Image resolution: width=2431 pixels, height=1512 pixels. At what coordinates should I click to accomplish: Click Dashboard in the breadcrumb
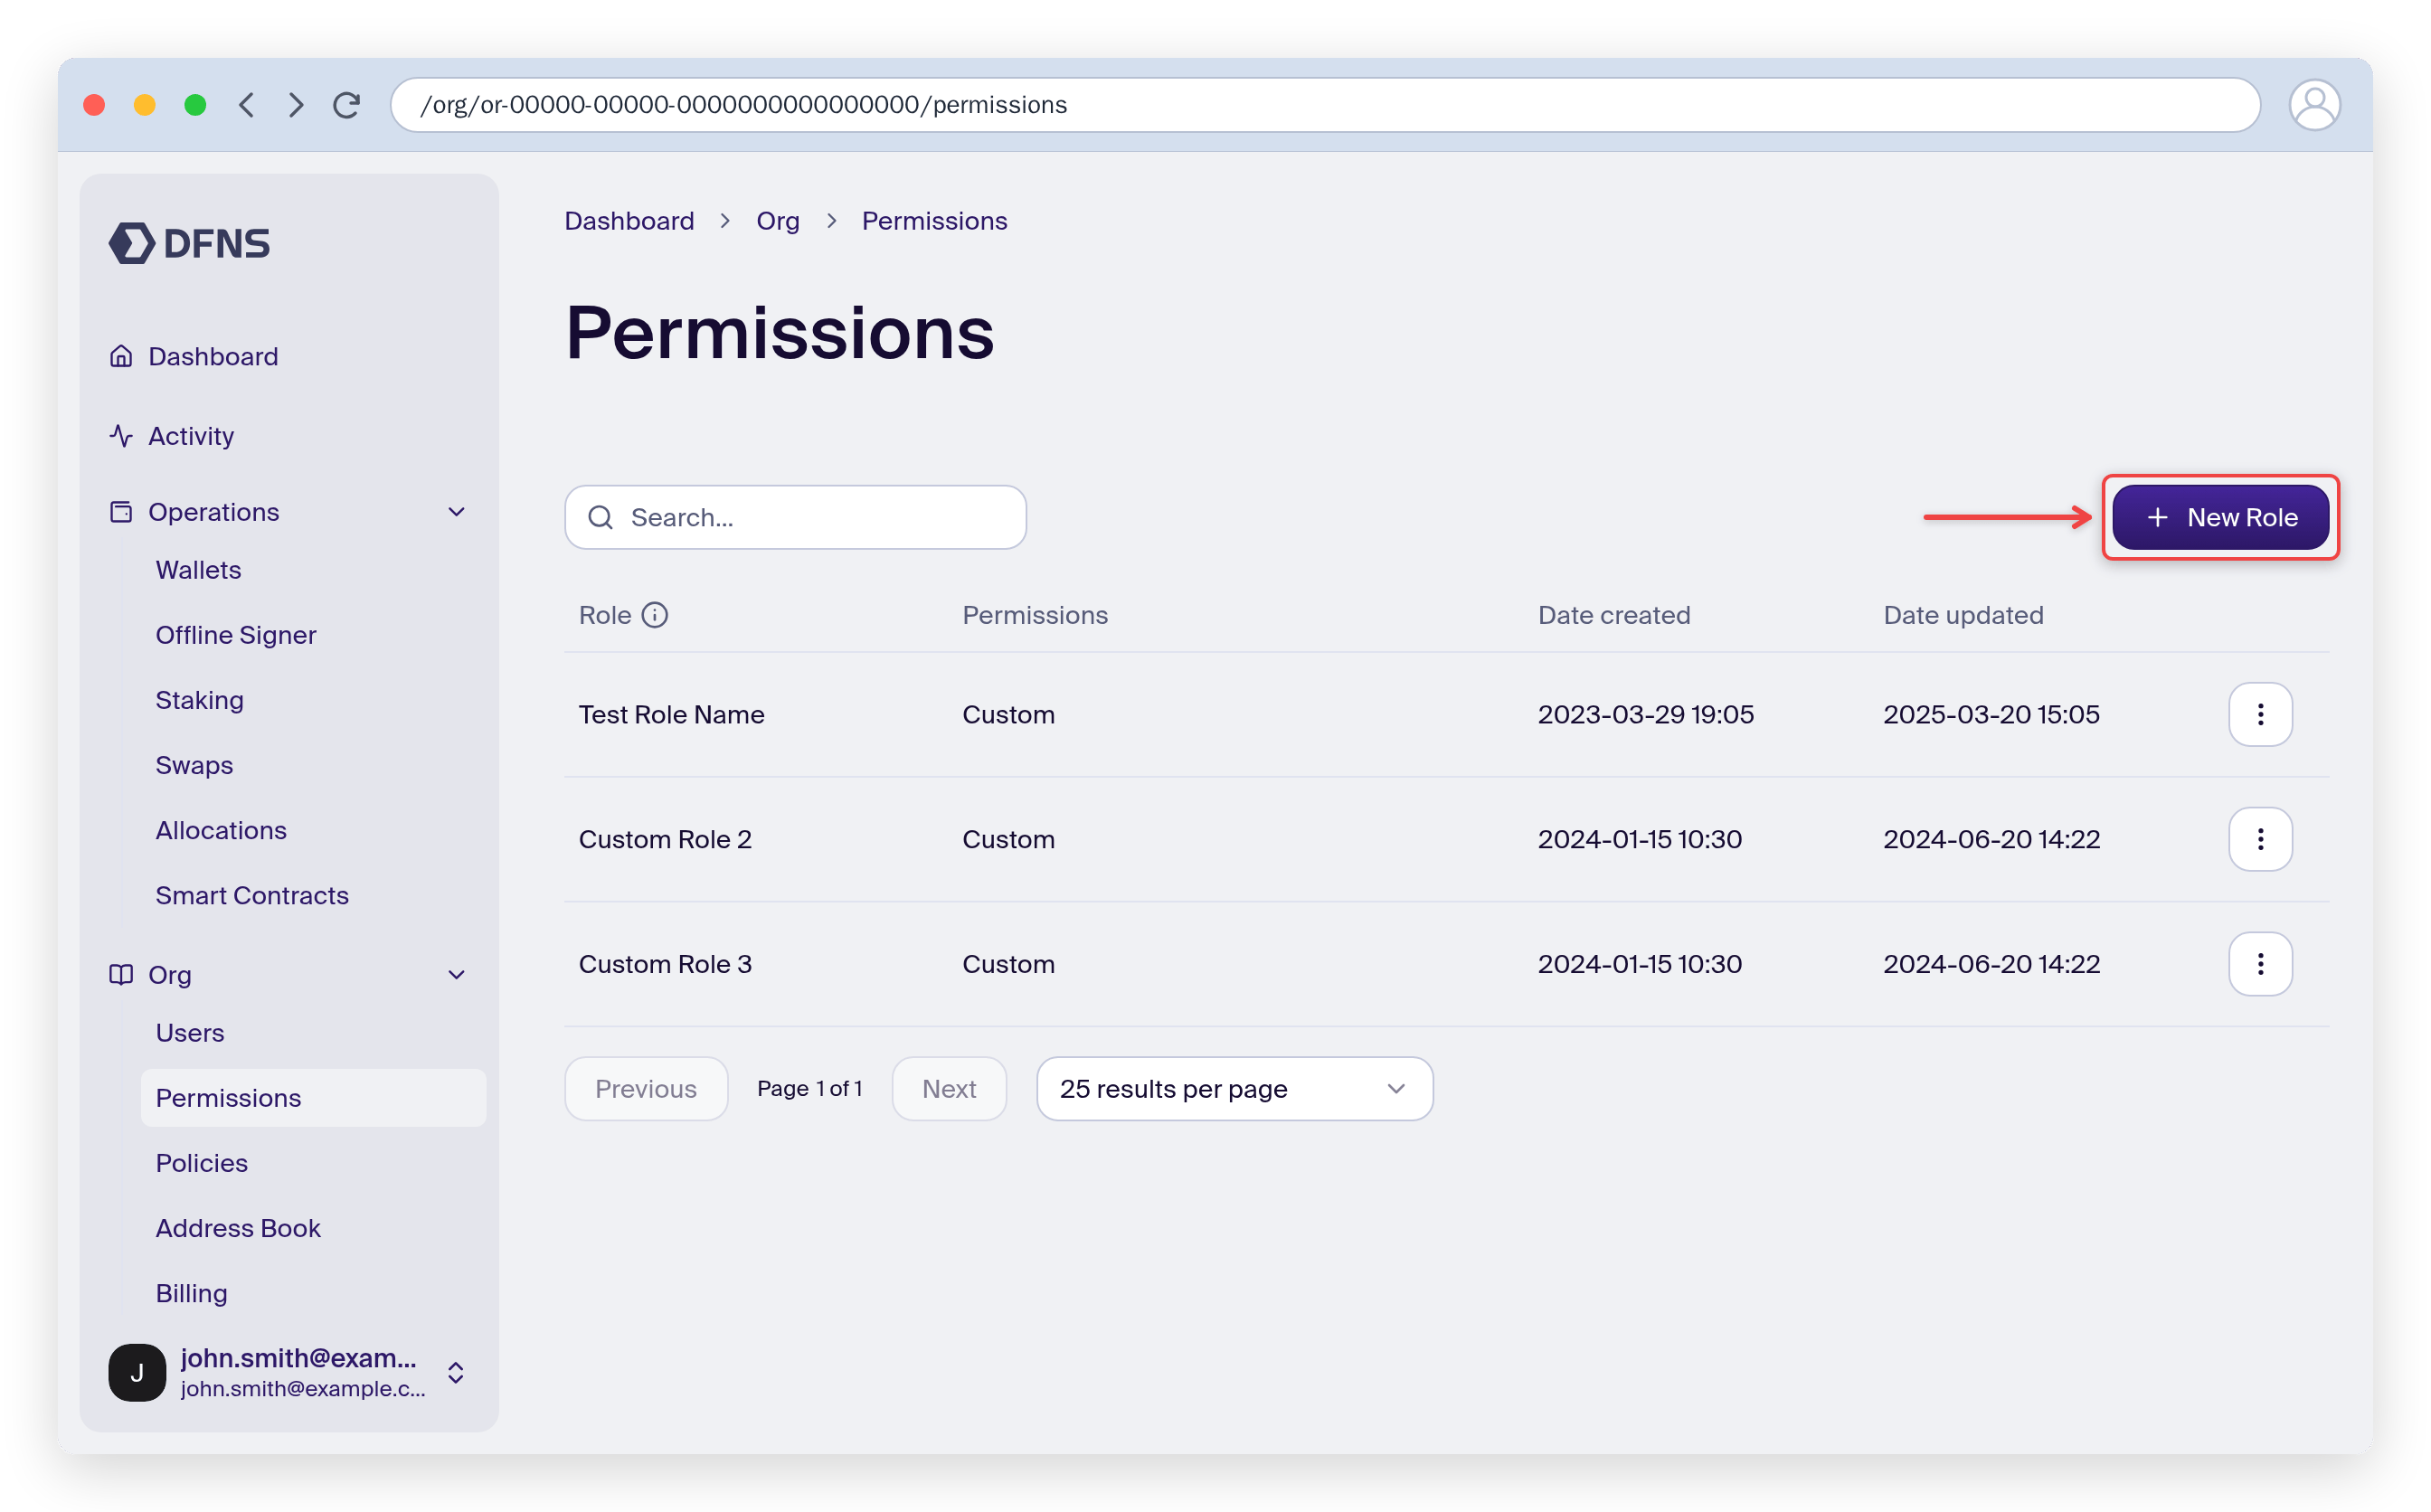point(629,221)
